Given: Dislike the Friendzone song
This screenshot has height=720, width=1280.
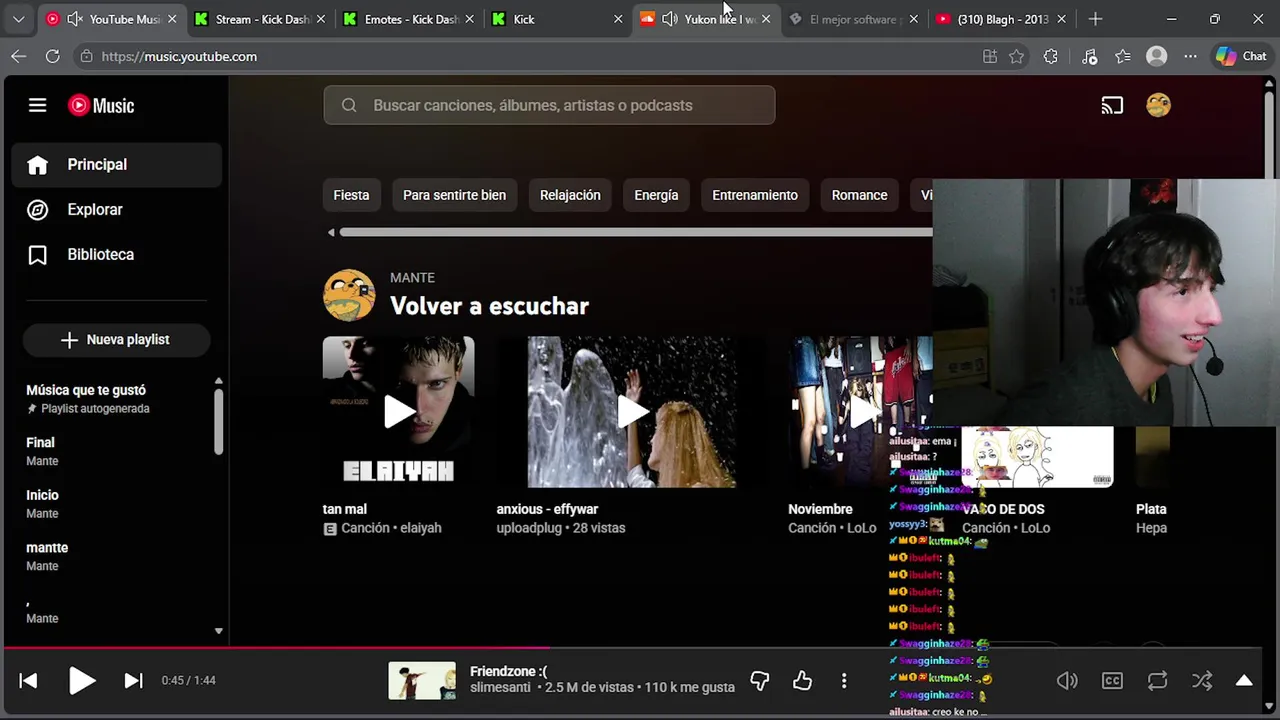Looking at the screenshot, I should click(x=760, y=681).
